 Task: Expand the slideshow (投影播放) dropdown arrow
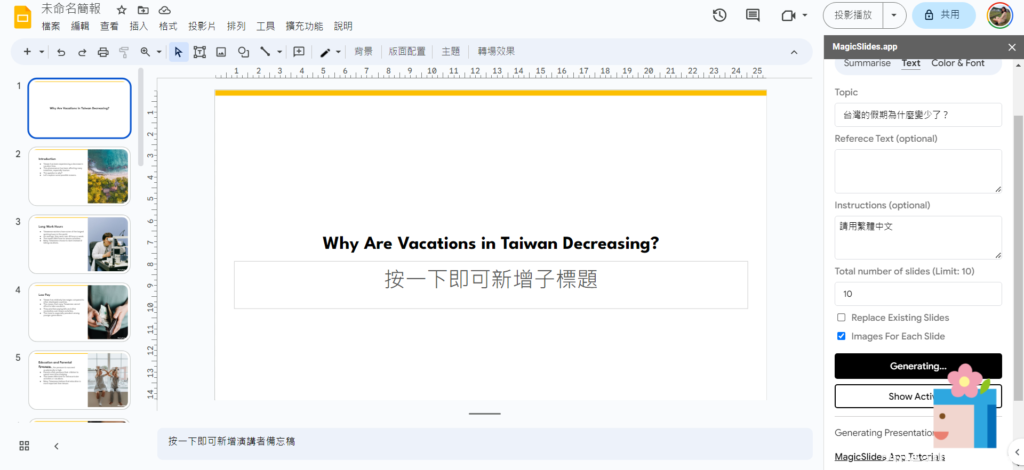point(893,15)
